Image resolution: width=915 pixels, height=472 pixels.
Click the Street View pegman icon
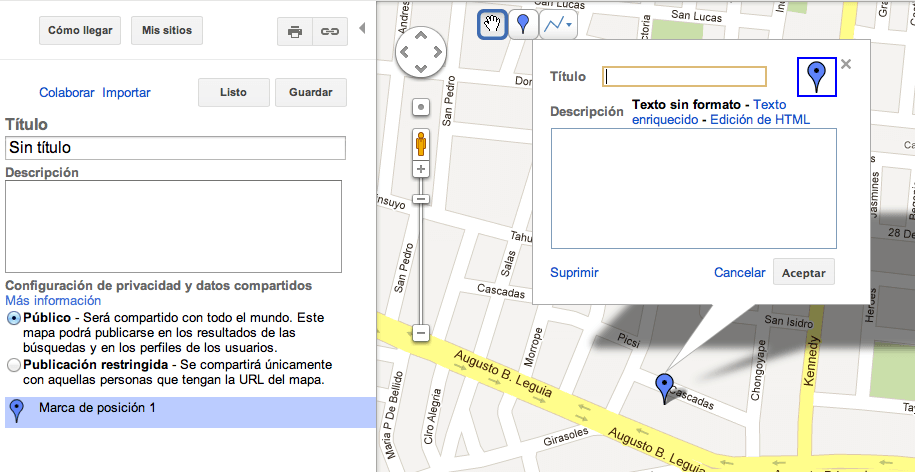coord(421,144)
